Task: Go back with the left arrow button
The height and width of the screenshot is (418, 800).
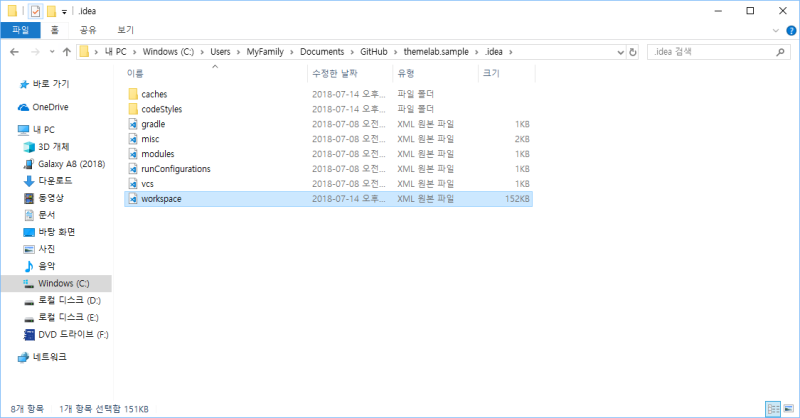Action: [14, 52]
